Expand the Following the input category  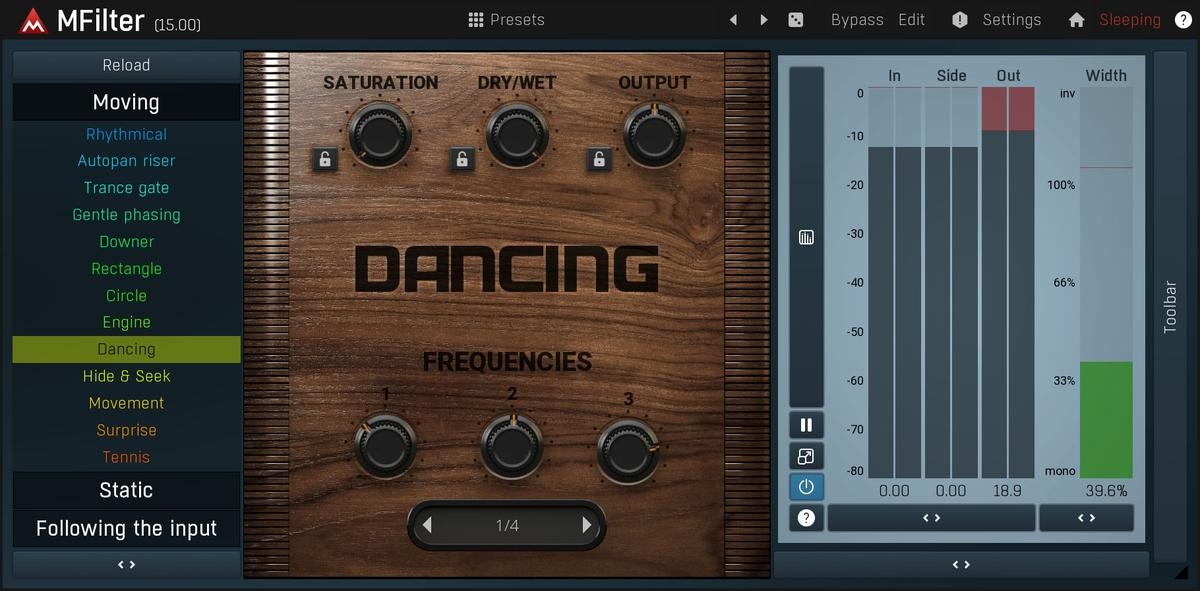(126, 528)
